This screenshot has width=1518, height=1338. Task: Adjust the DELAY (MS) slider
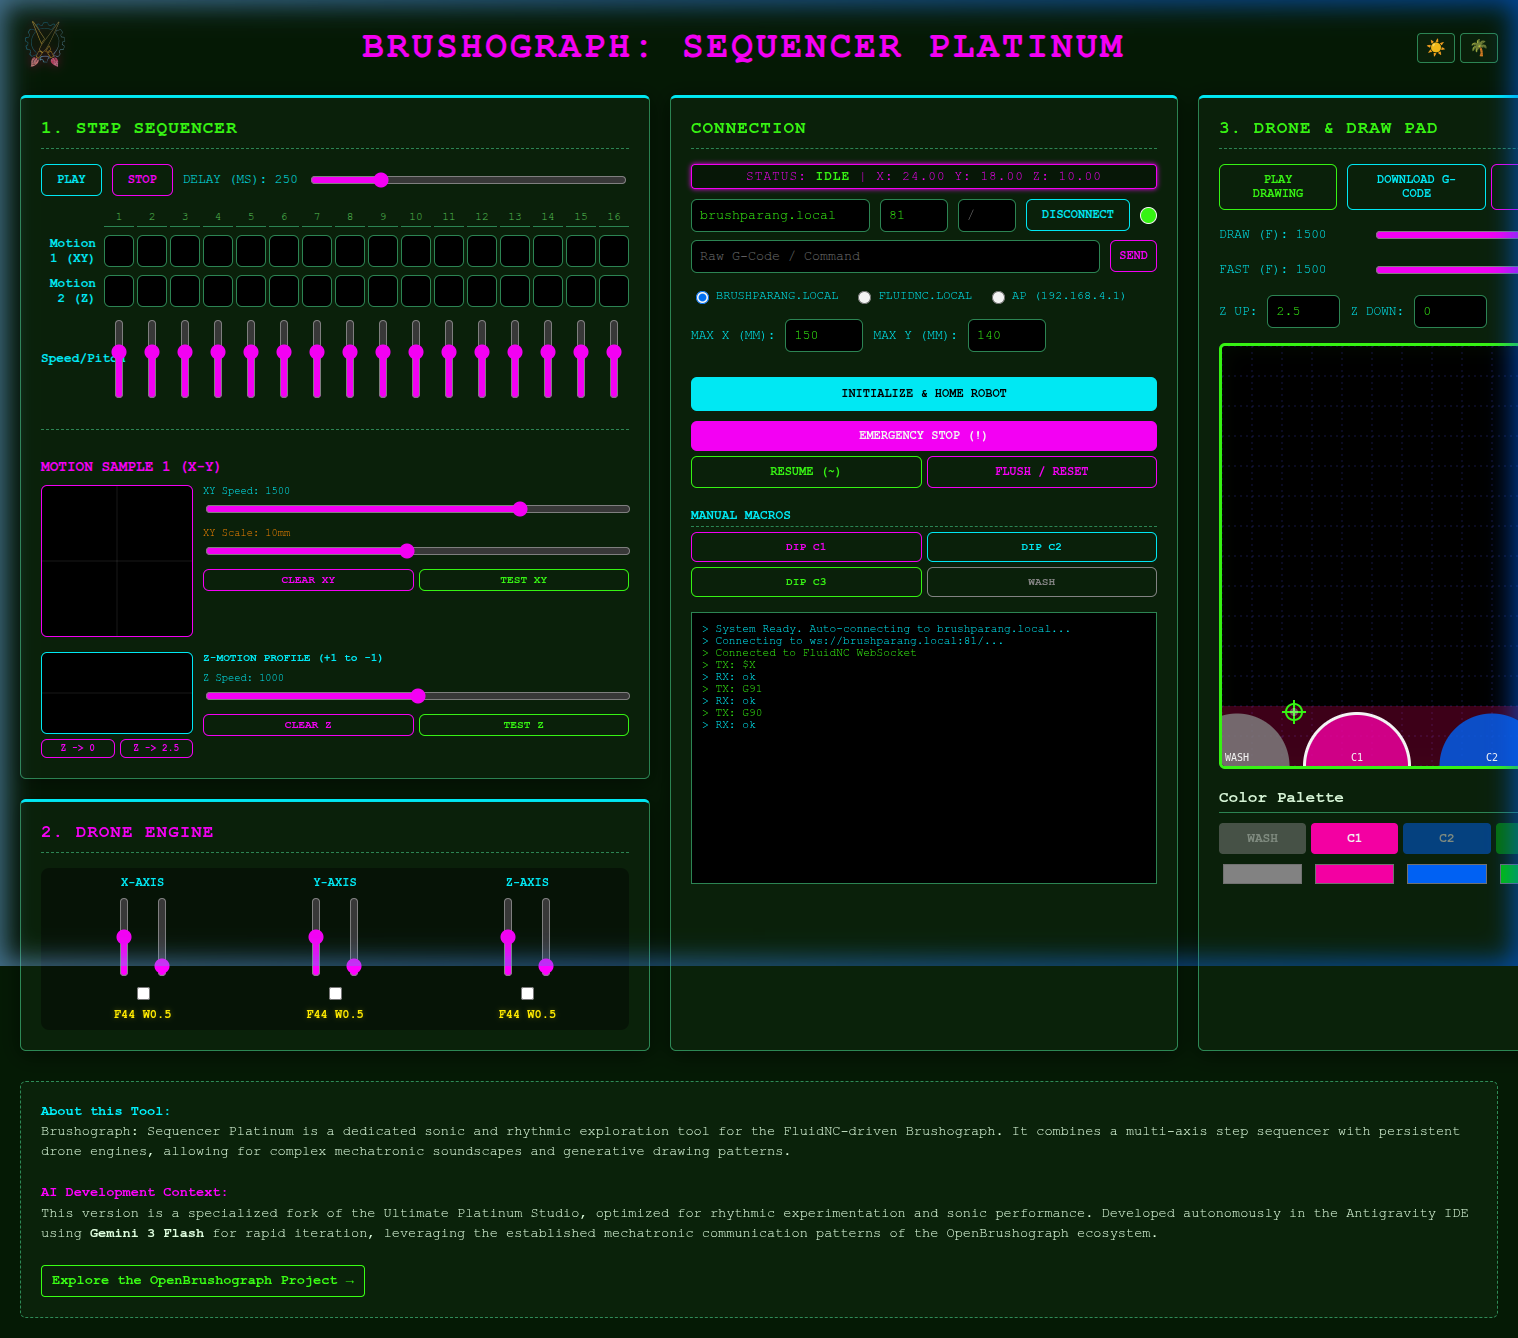tap(468, 180)
